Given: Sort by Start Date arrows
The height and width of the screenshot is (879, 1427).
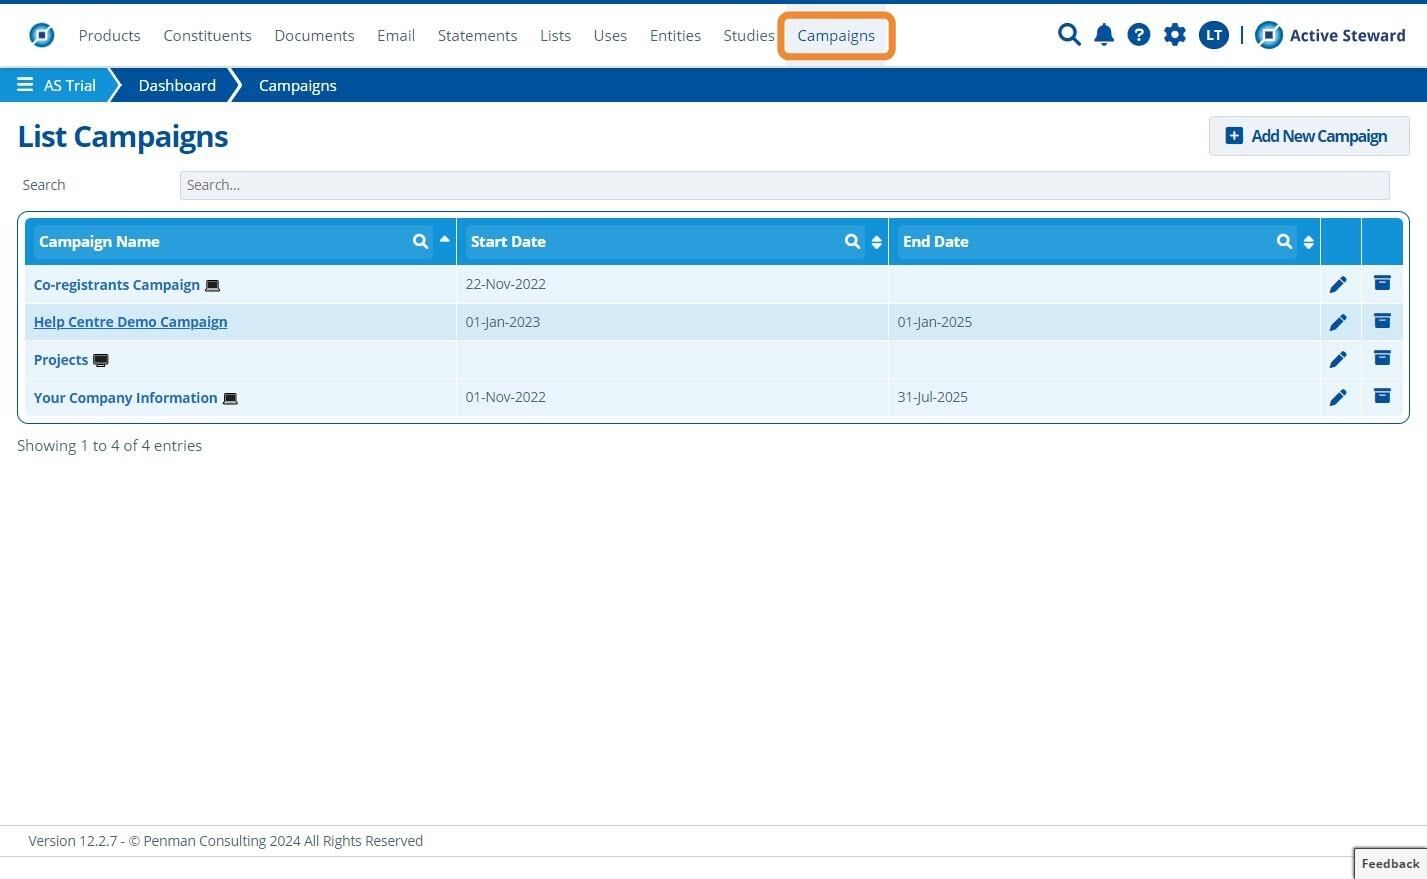Looking at the screenshot, I should pyautogui.click(x=876, y=242).
